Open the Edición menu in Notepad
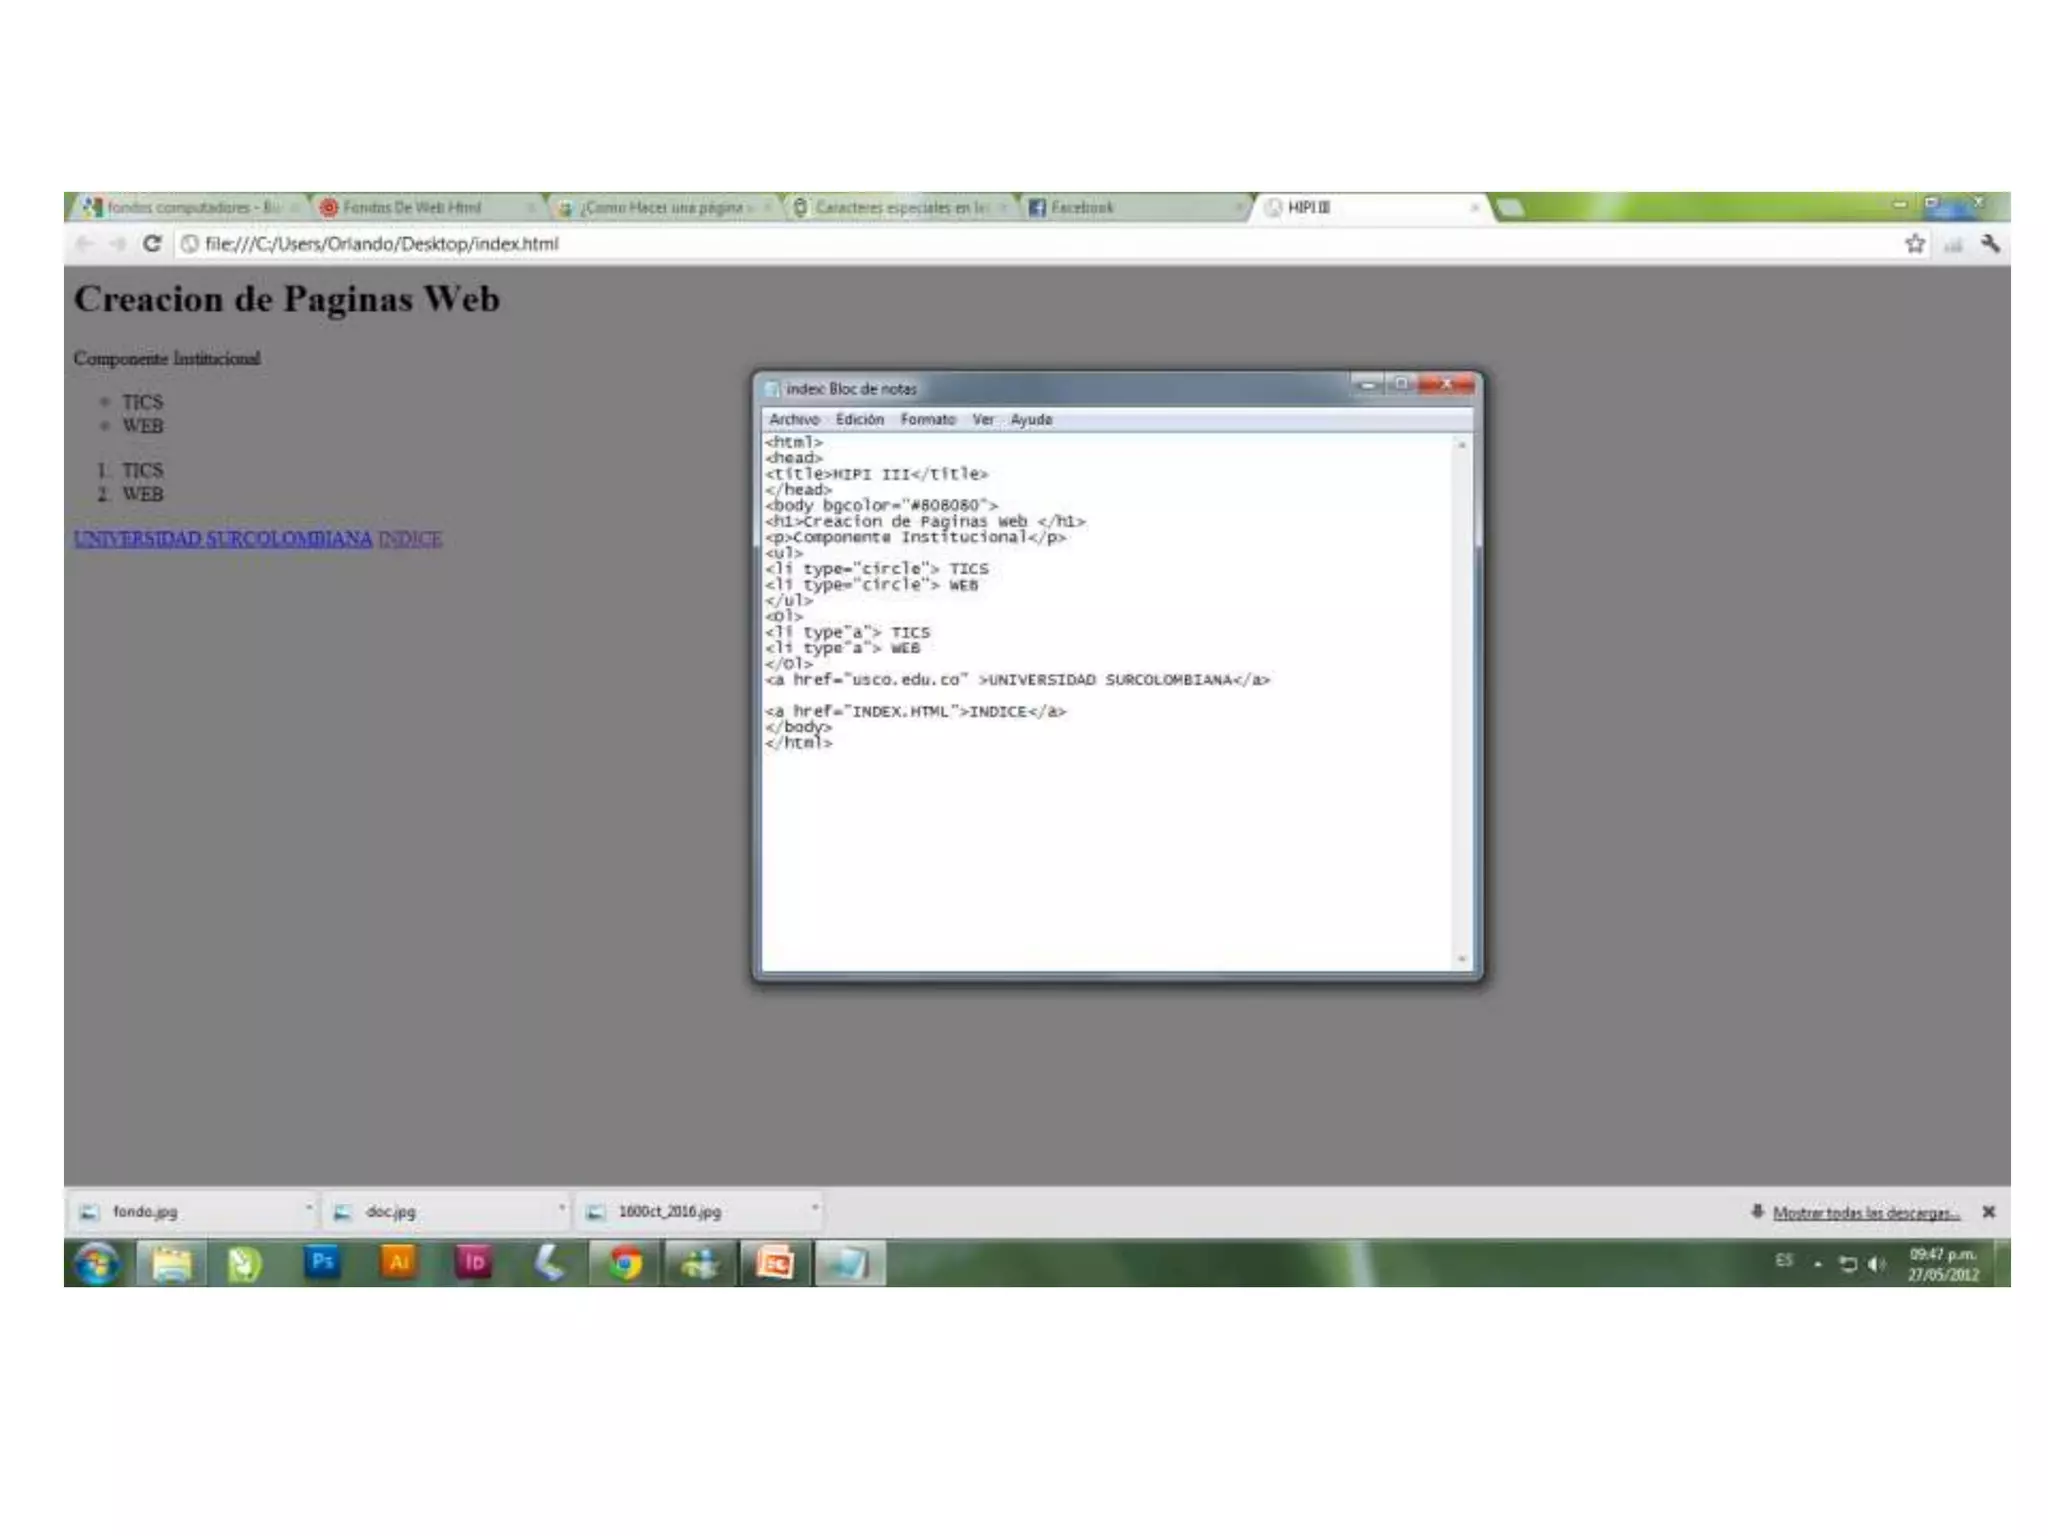This screenshot has width=2048, height=1536. pyautogui.click(x=860, y=420)
